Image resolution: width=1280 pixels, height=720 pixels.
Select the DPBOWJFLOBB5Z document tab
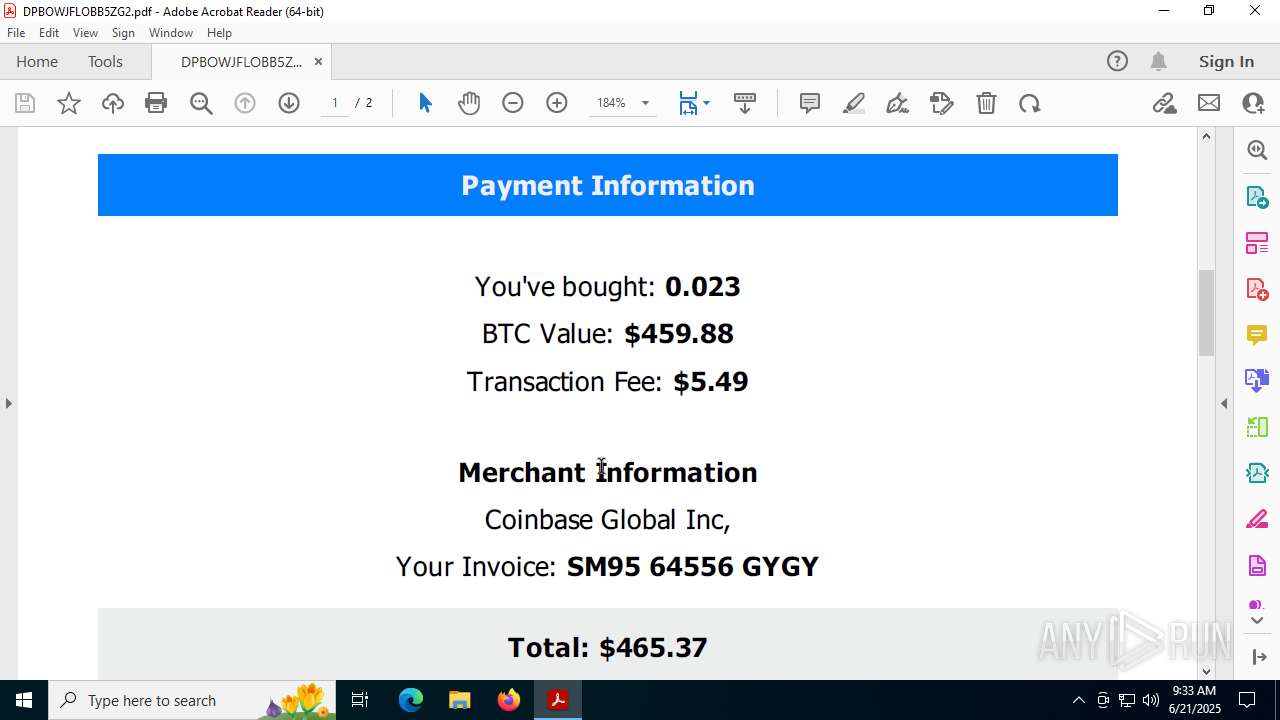pyautogui.click(x=241, y=61)
